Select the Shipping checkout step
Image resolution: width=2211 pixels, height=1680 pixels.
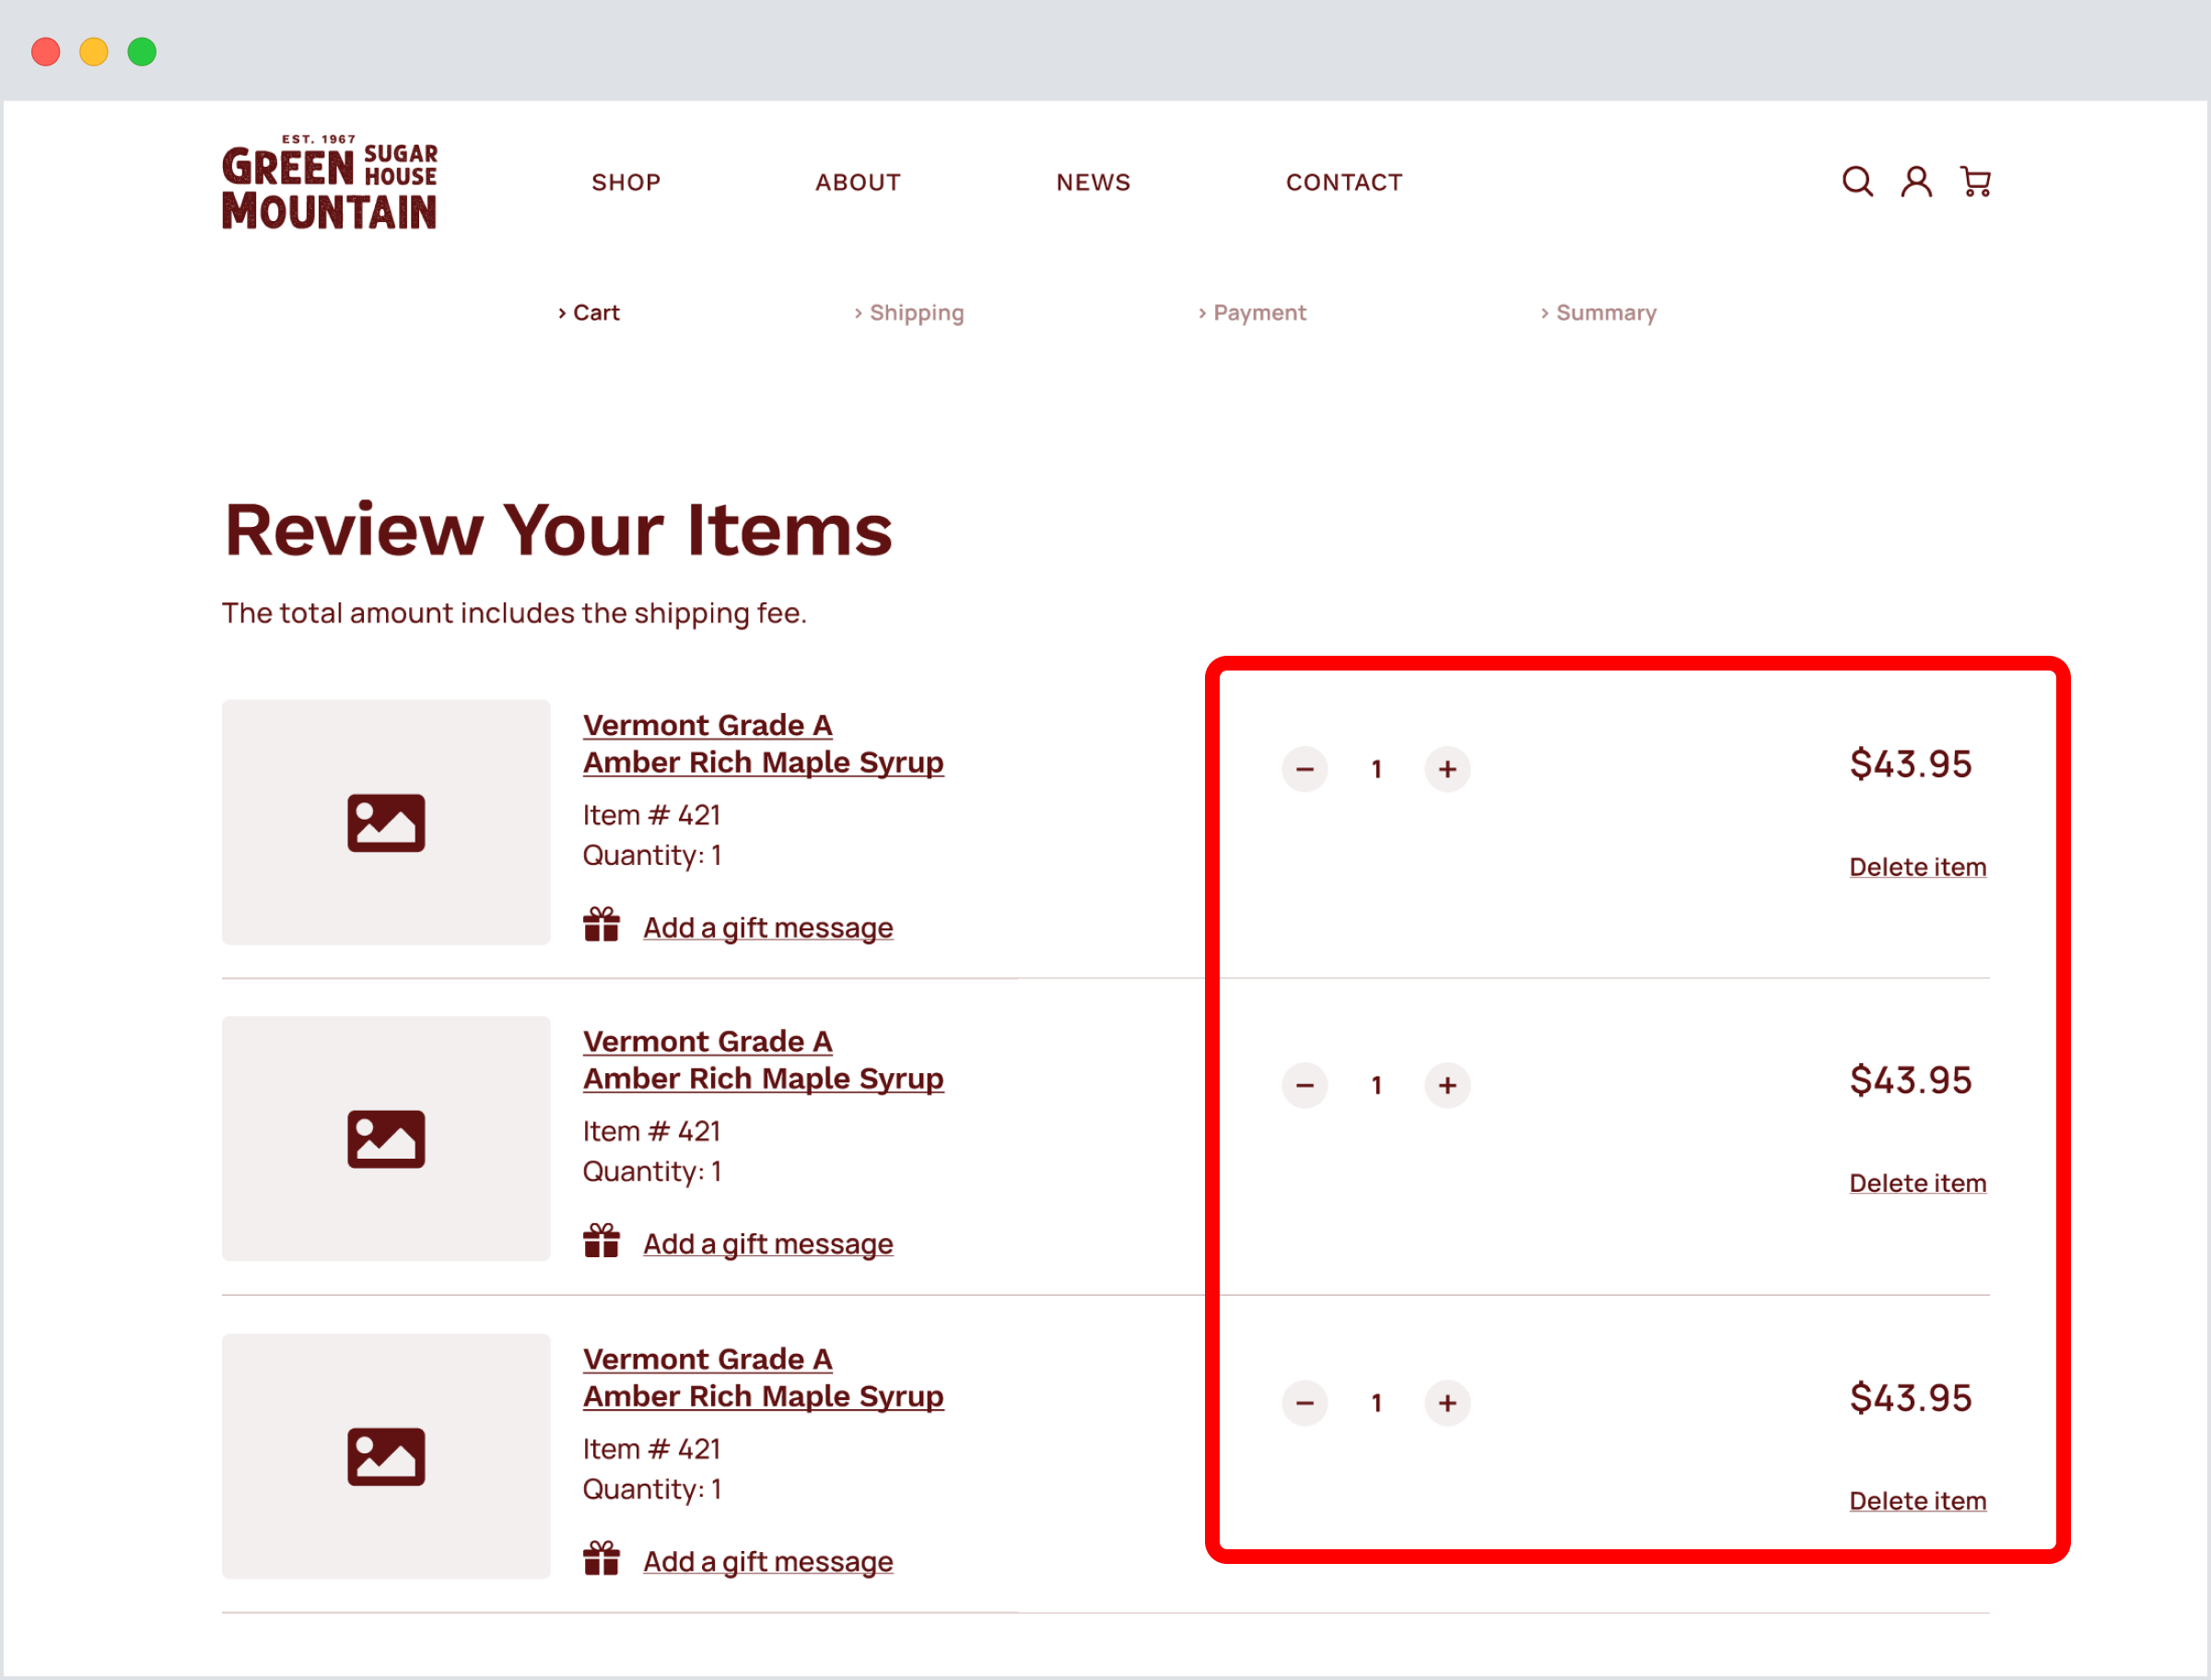coord(916,313)
